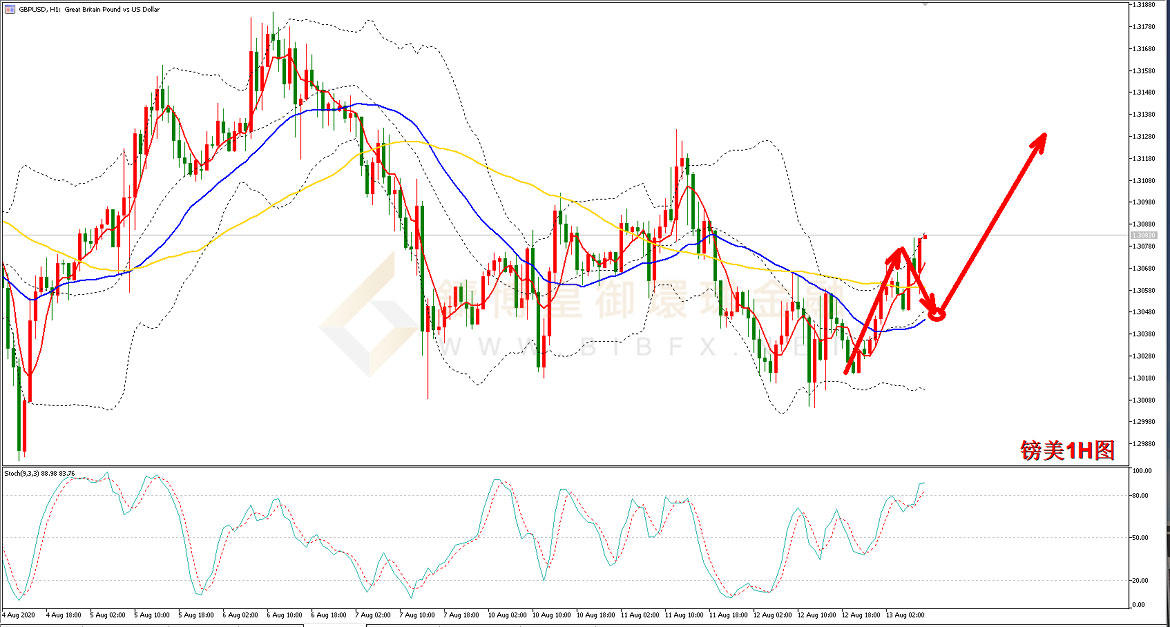This screenshot has width=1170, height=627.
Task: Click the Stoch(9,3,3) indicator label
Action: (24, 473)
